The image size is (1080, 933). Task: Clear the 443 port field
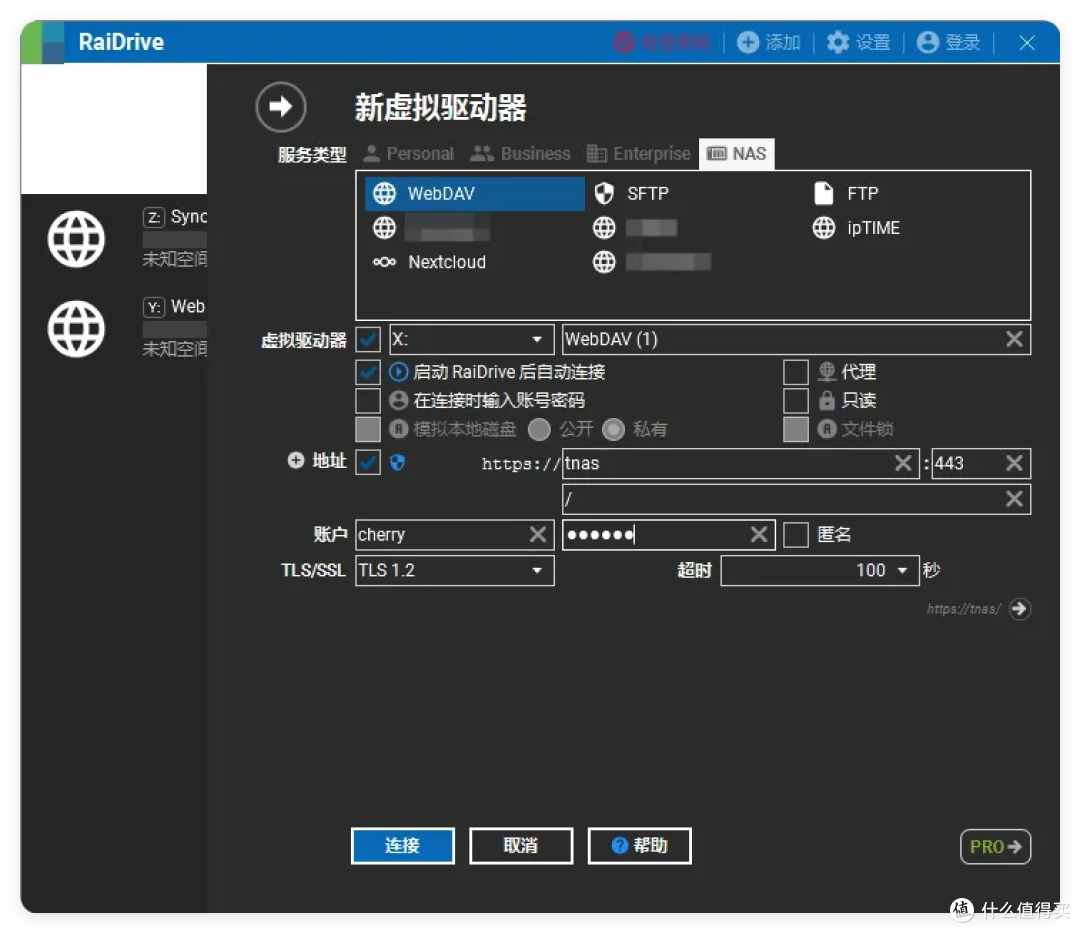1014,463
